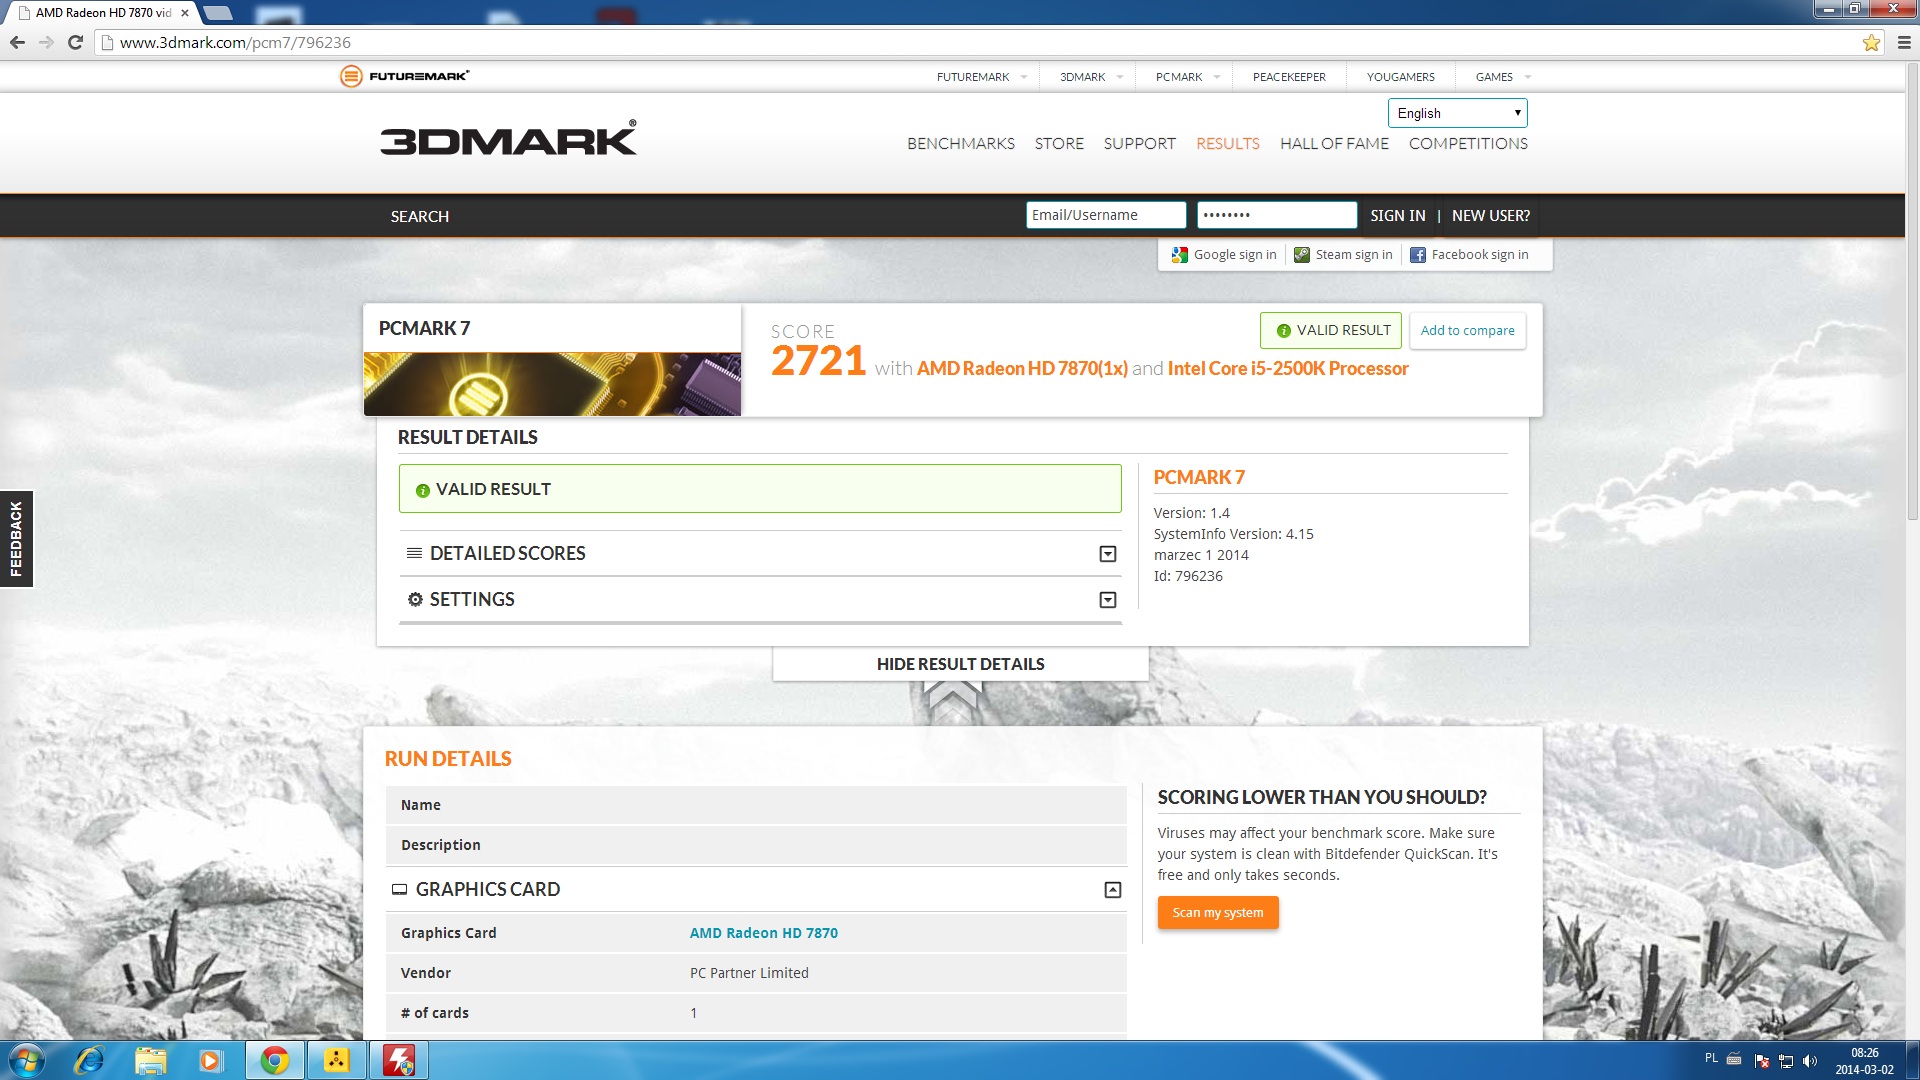Click the Email/Username input field

tap(1105, 215)
